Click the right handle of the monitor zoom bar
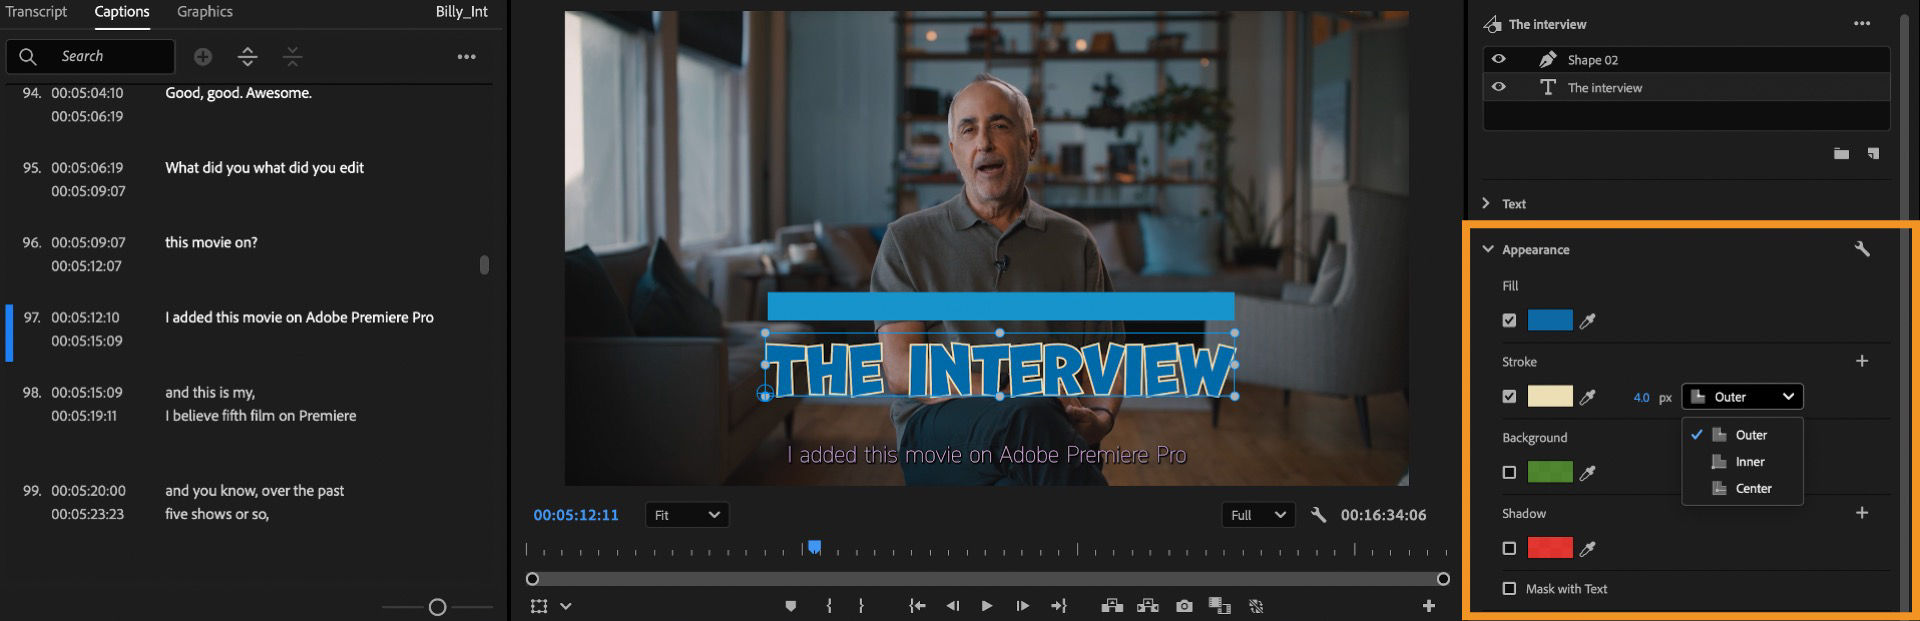This screenshot has width=1920, height=621. coord(1443,579)
